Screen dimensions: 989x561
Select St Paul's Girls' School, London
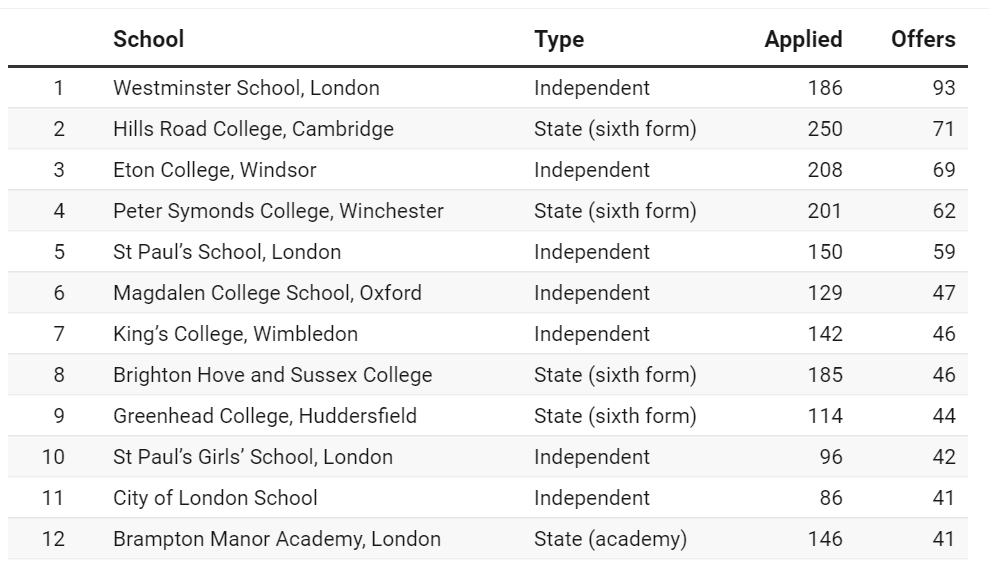[x=253, y=457]
